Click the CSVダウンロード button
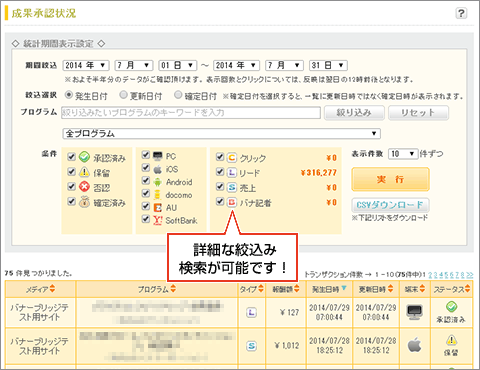This screenshot has height=370, width=480. pyautogui.click(x=390, y=205)
